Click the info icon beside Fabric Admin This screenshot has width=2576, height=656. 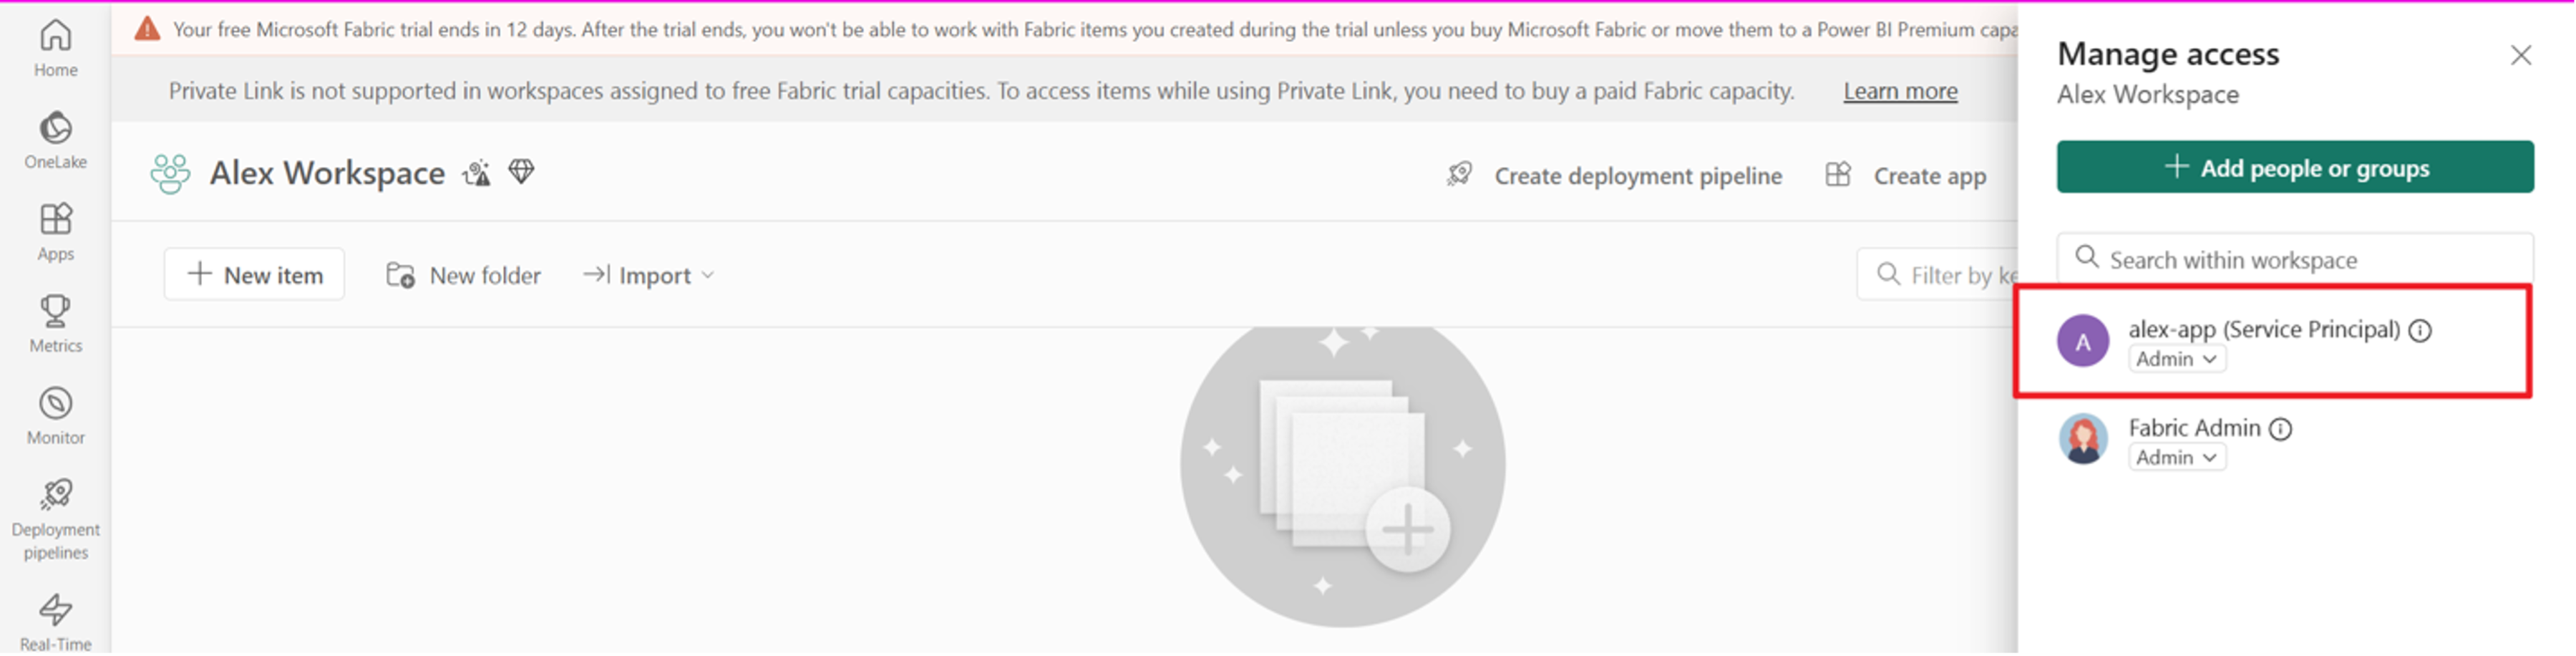[2280, 430]
